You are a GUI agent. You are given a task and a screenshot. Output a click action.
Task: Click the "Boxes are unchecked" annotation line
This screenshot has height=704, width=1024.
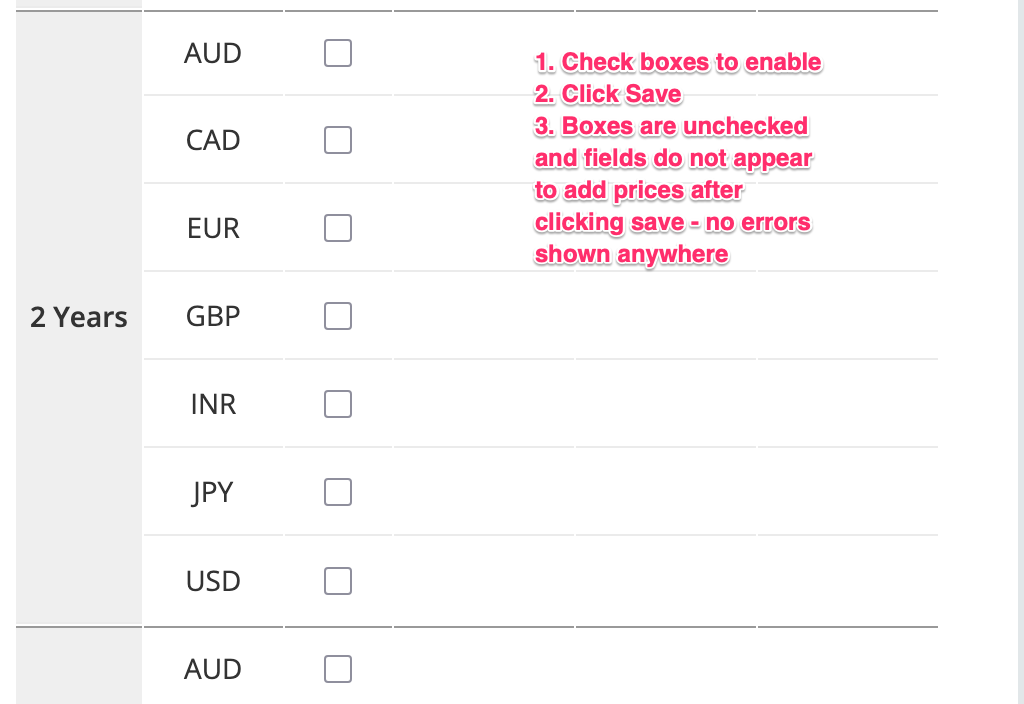tap(672, 126)
